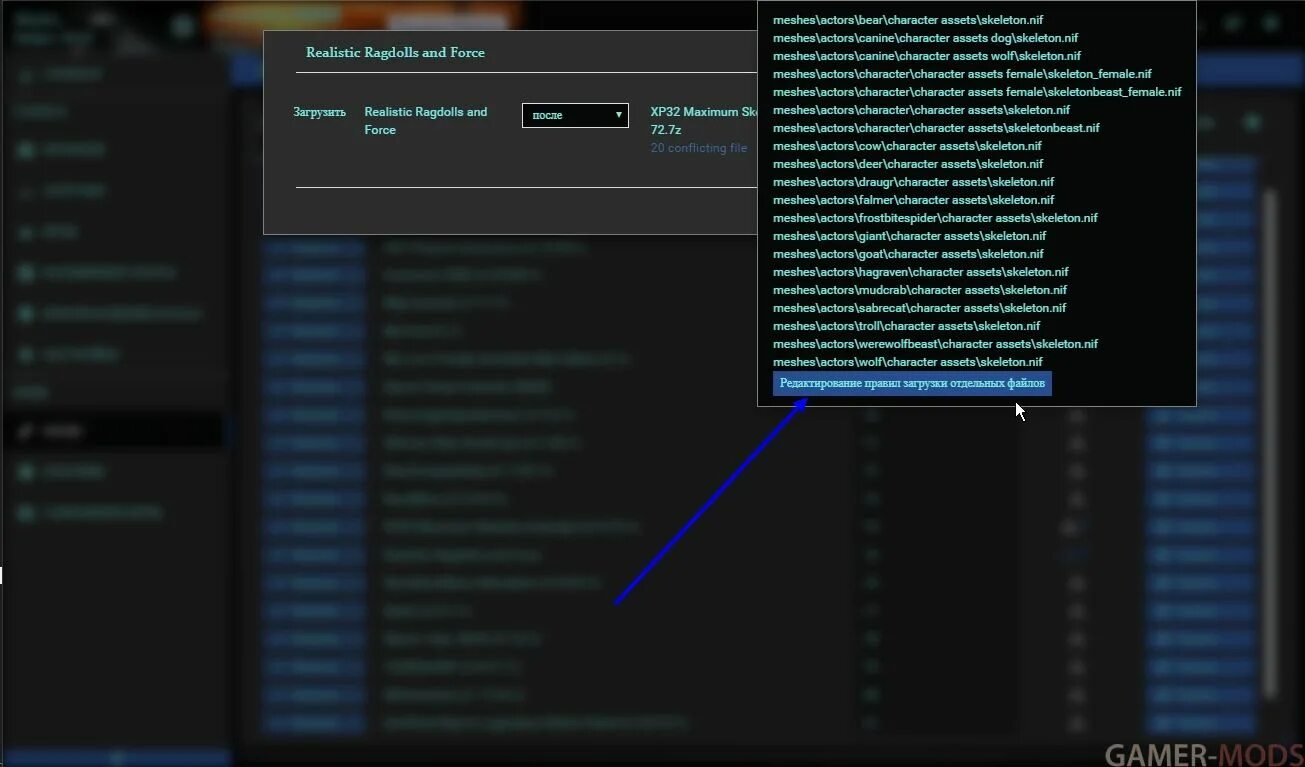This screenshot has height=767, width=1305.
Task: Click the "Realistic Ragdolls and Force" mod name in the rule row
Action: 426,121
